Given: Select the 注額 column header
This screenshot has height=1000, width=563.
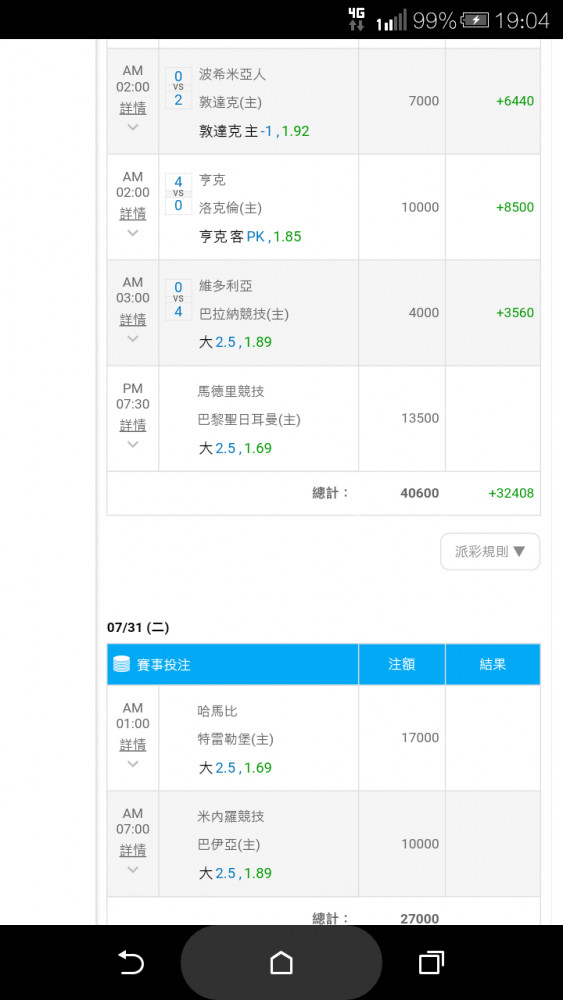Looking at the screenshot, I should click(402, 664).
